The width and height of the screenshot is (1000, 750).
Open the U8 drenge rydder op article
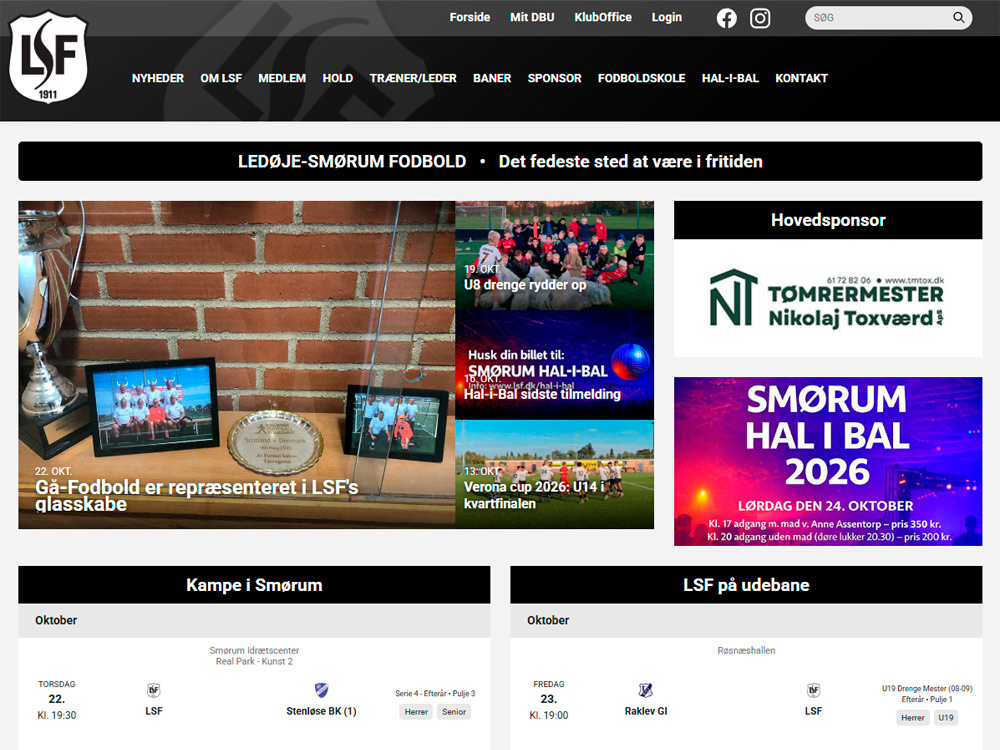click(x=554, y=256)
